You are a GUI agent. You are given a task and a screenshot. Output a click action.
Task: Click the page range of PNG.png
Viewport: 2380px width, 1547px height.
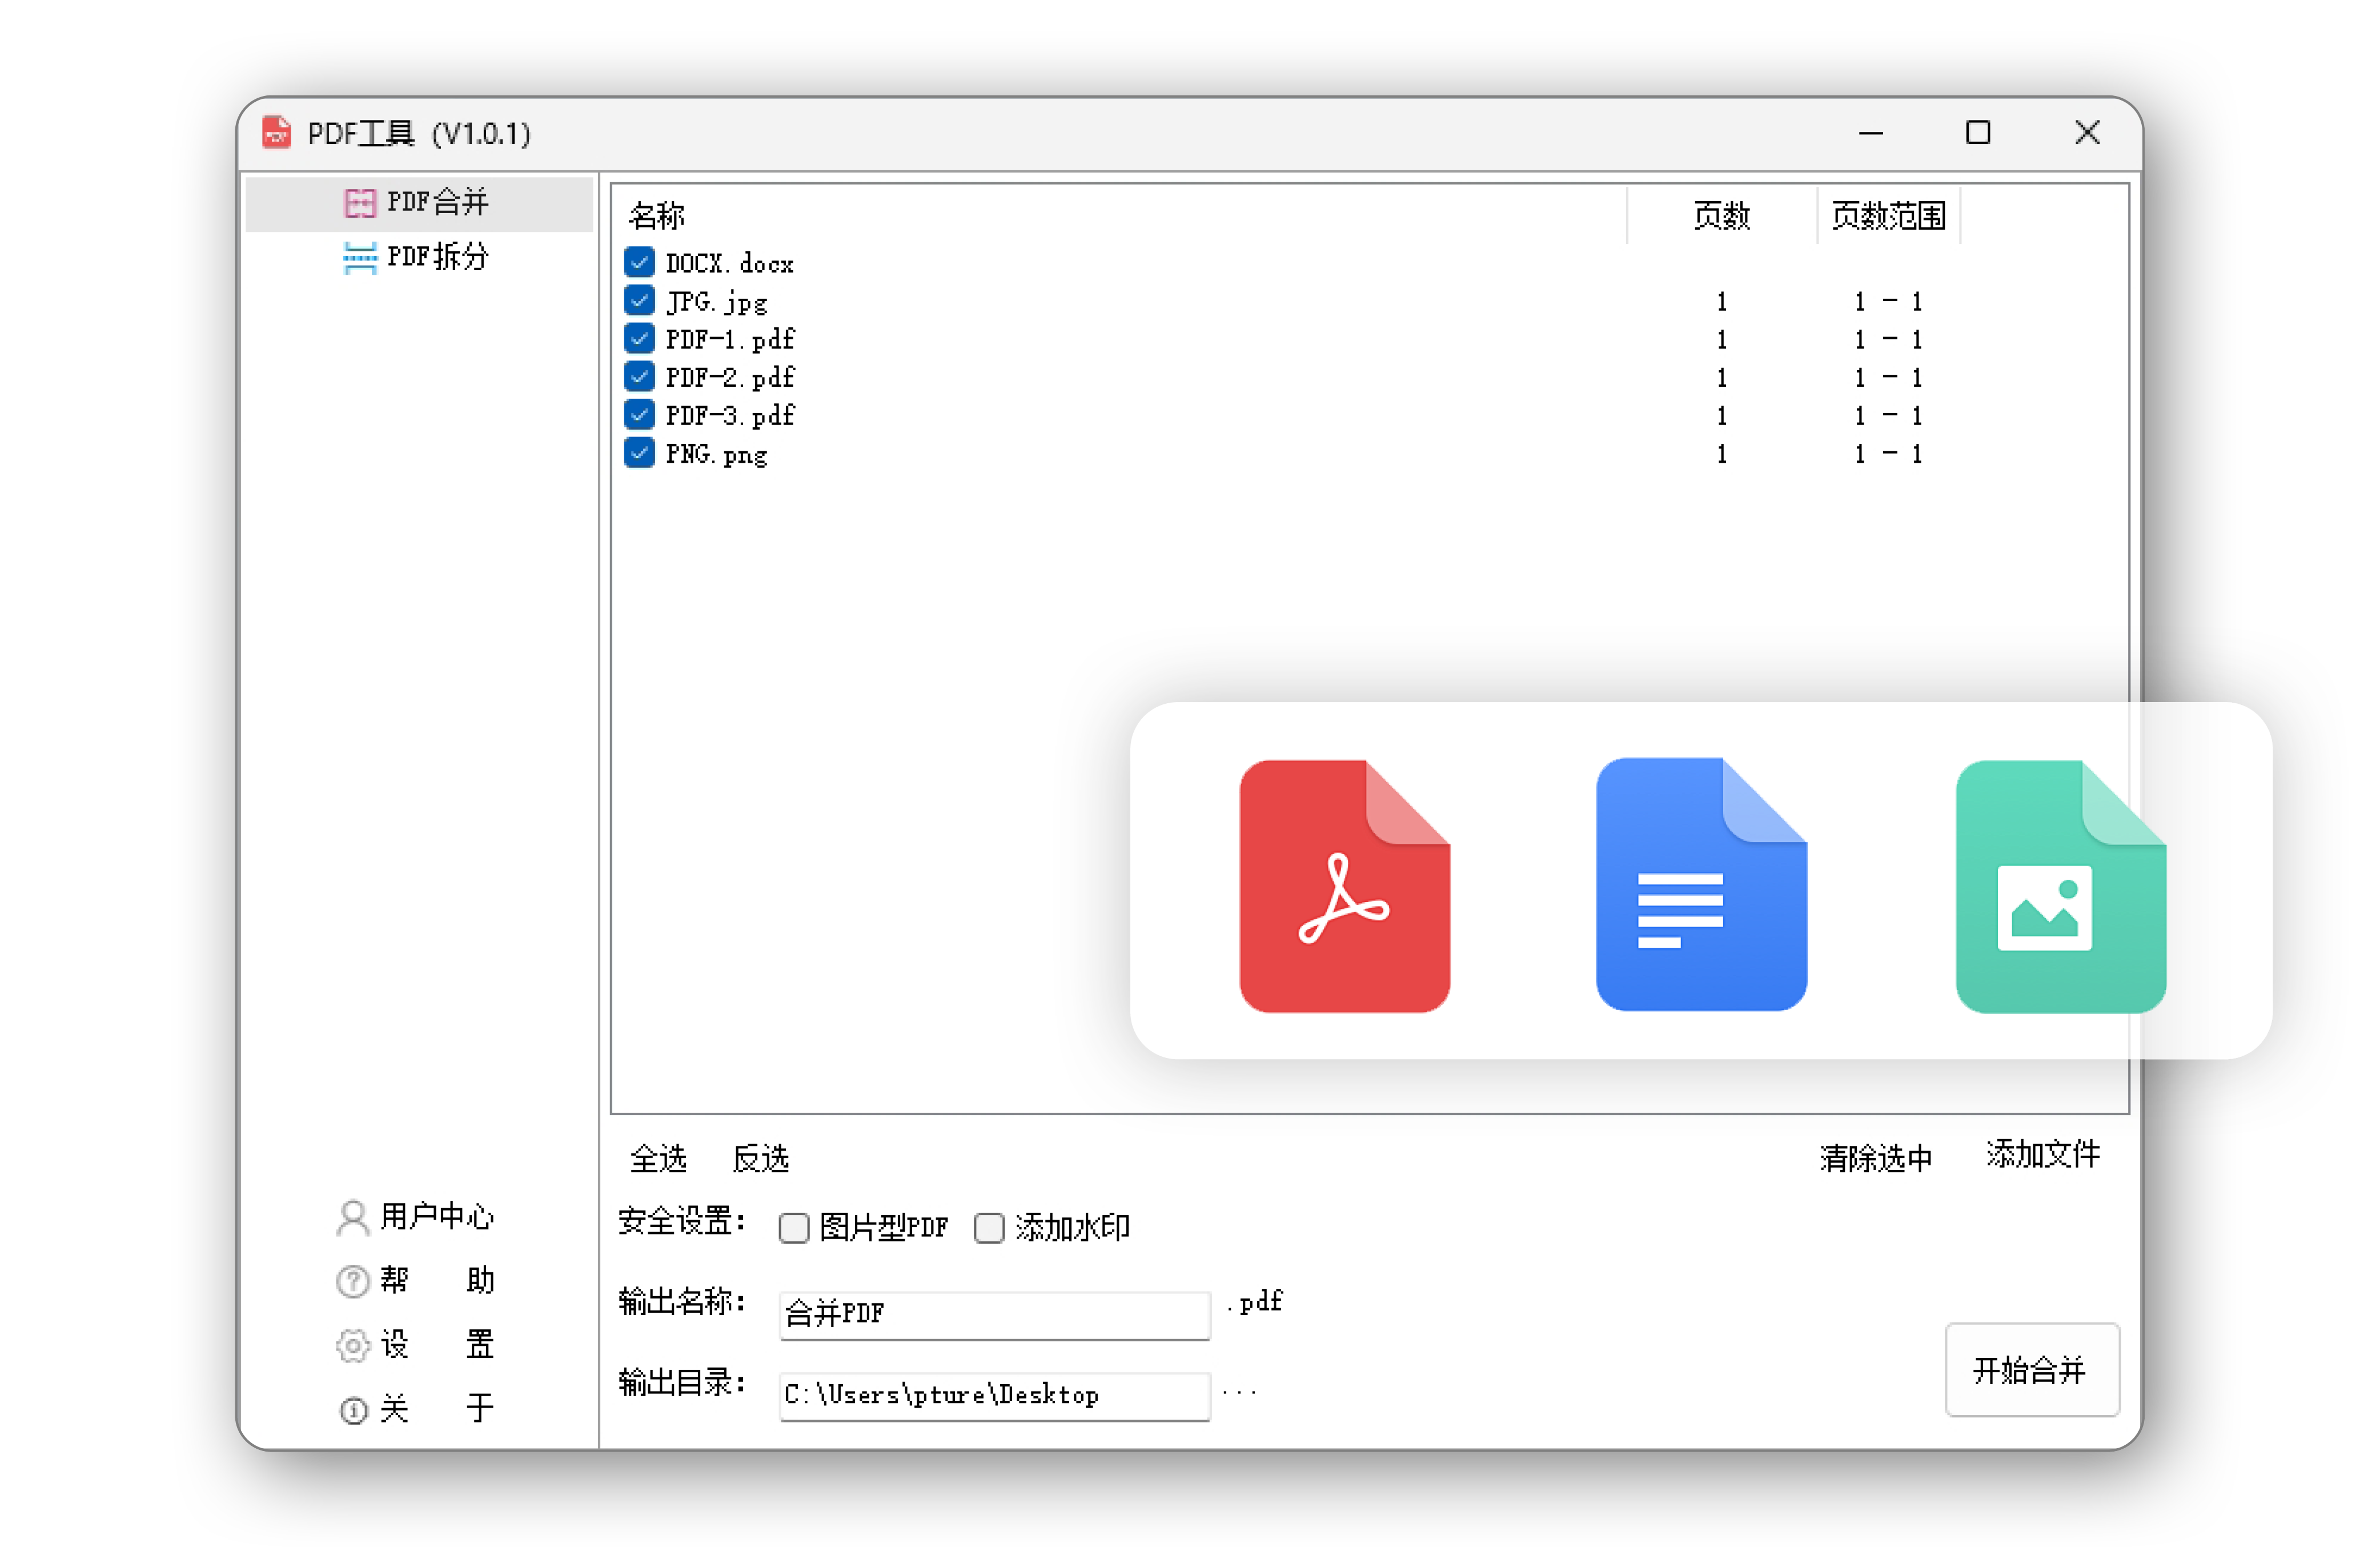1888,453
